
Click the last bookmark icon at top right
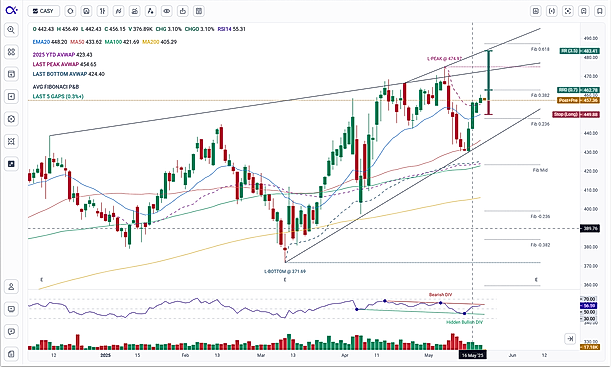[x=600, y=11]
